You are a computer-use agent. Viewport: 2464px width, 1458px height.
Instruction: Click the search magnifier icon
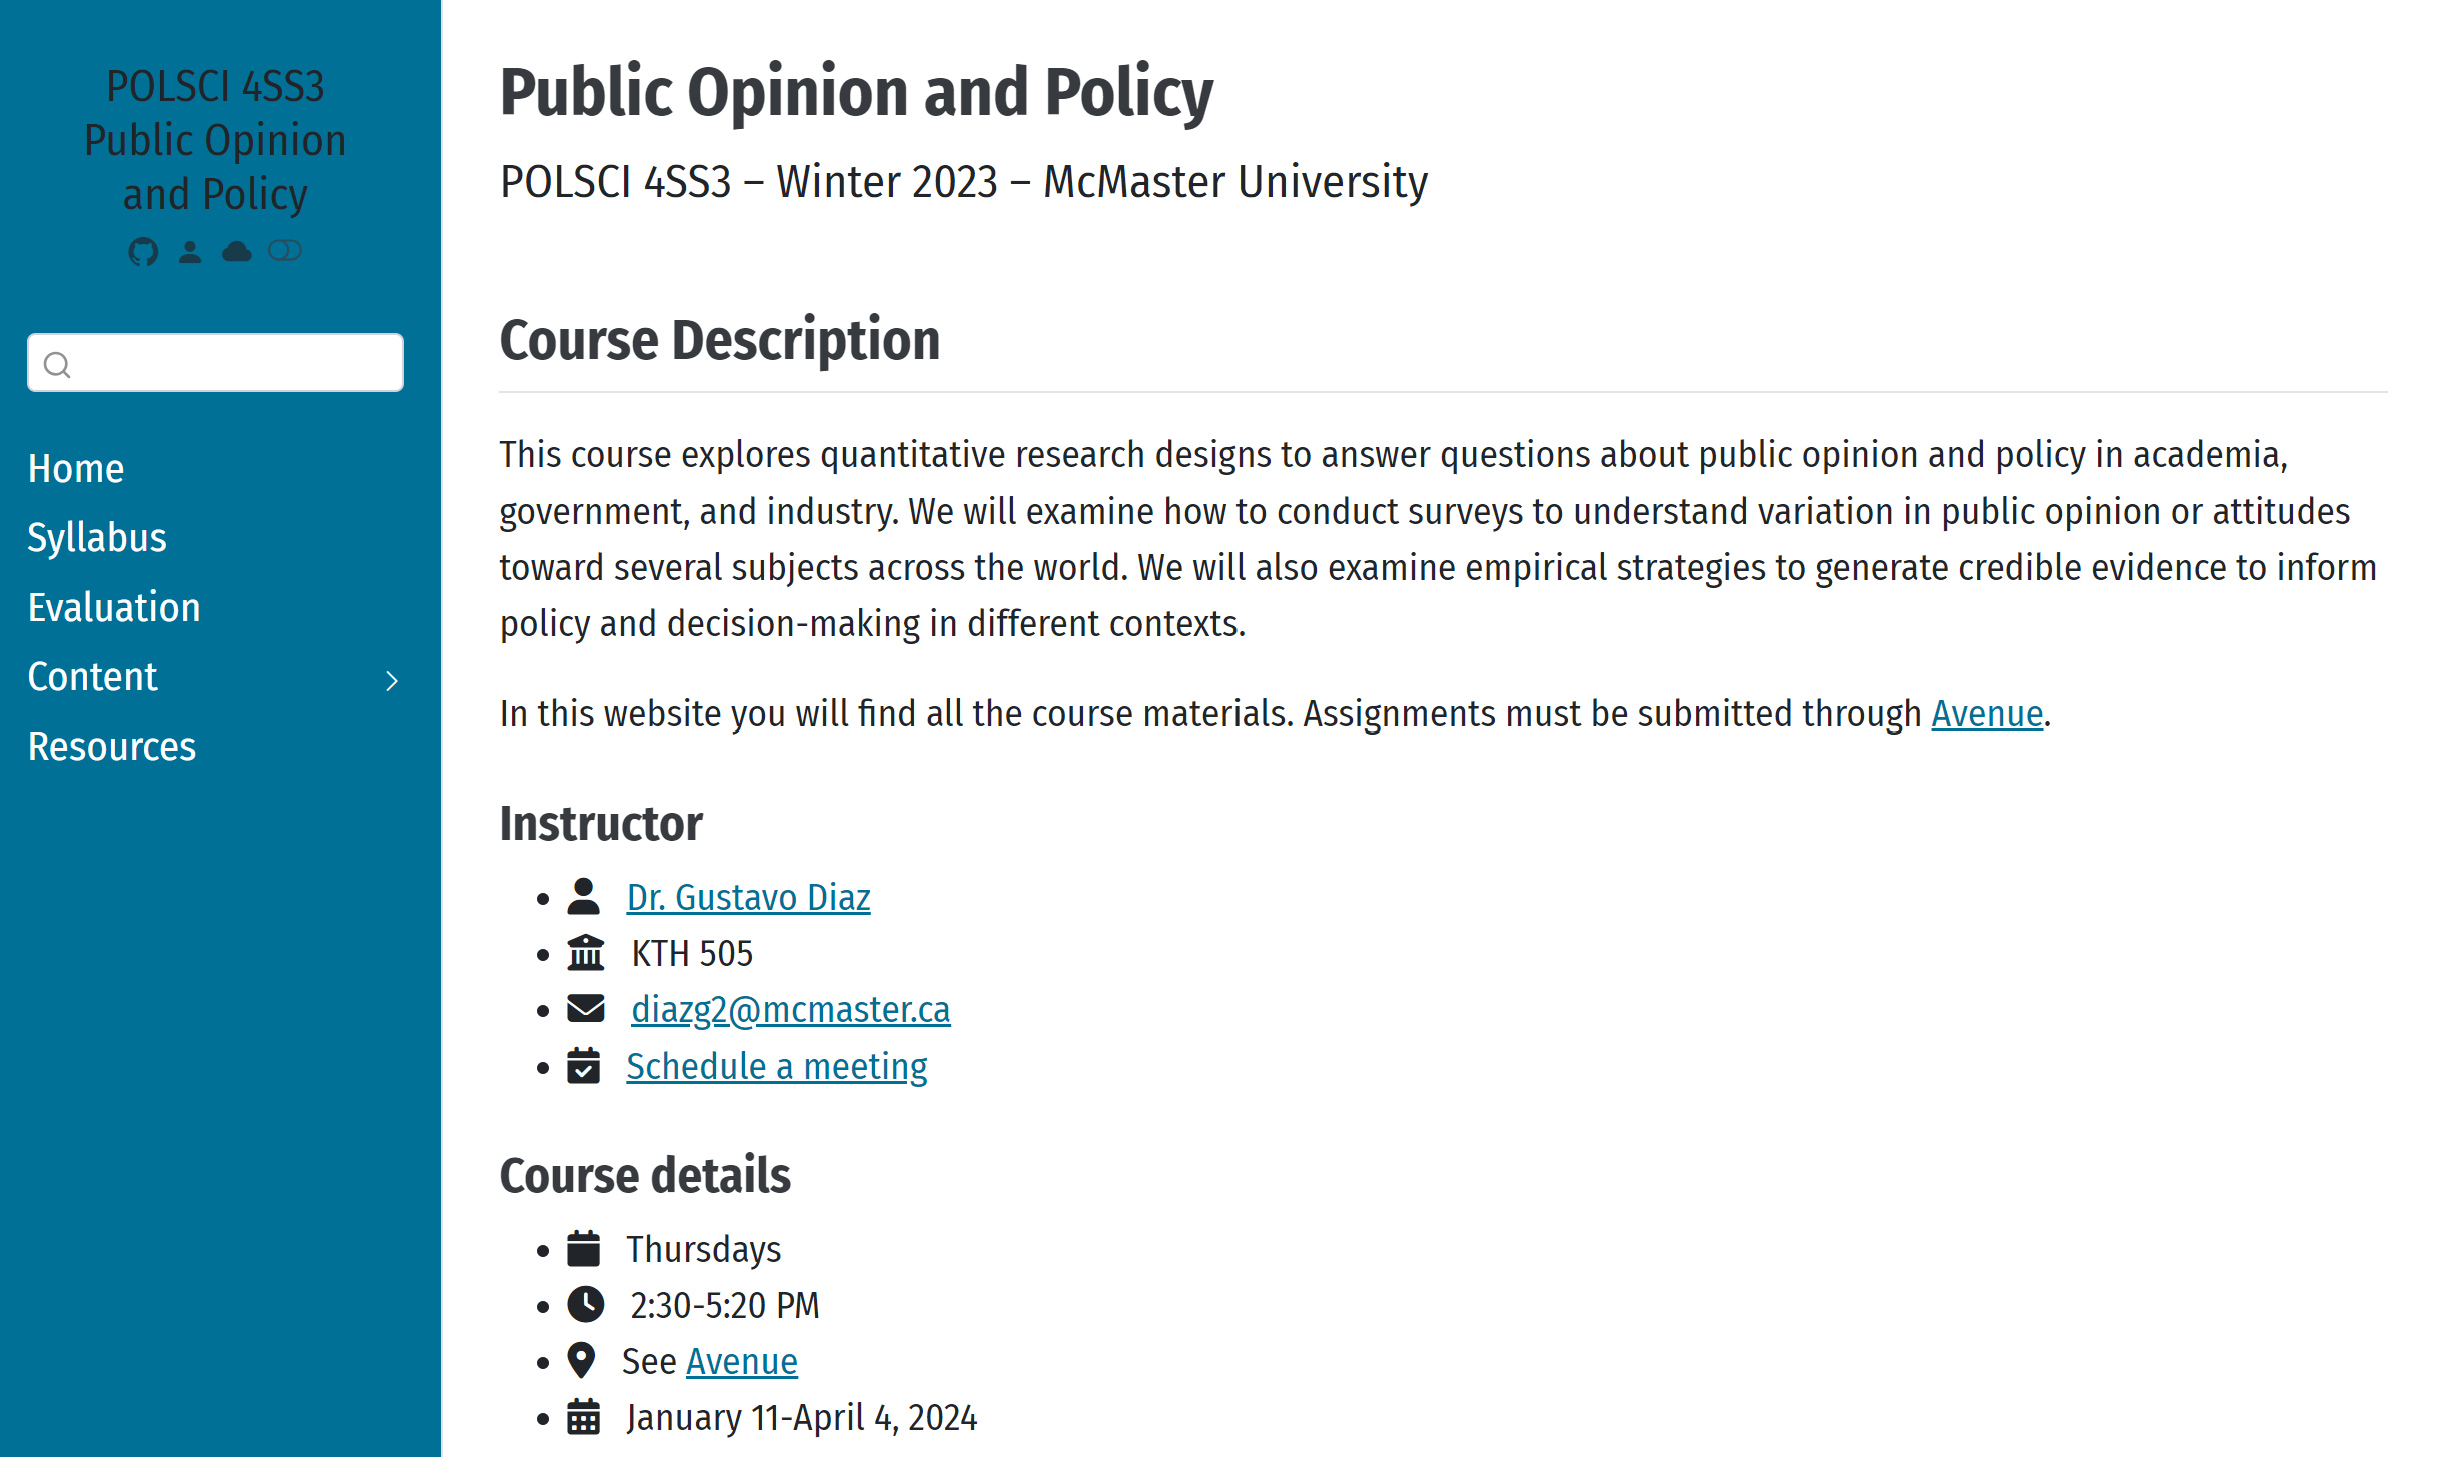pyautogui.click(x=58, y=364)
